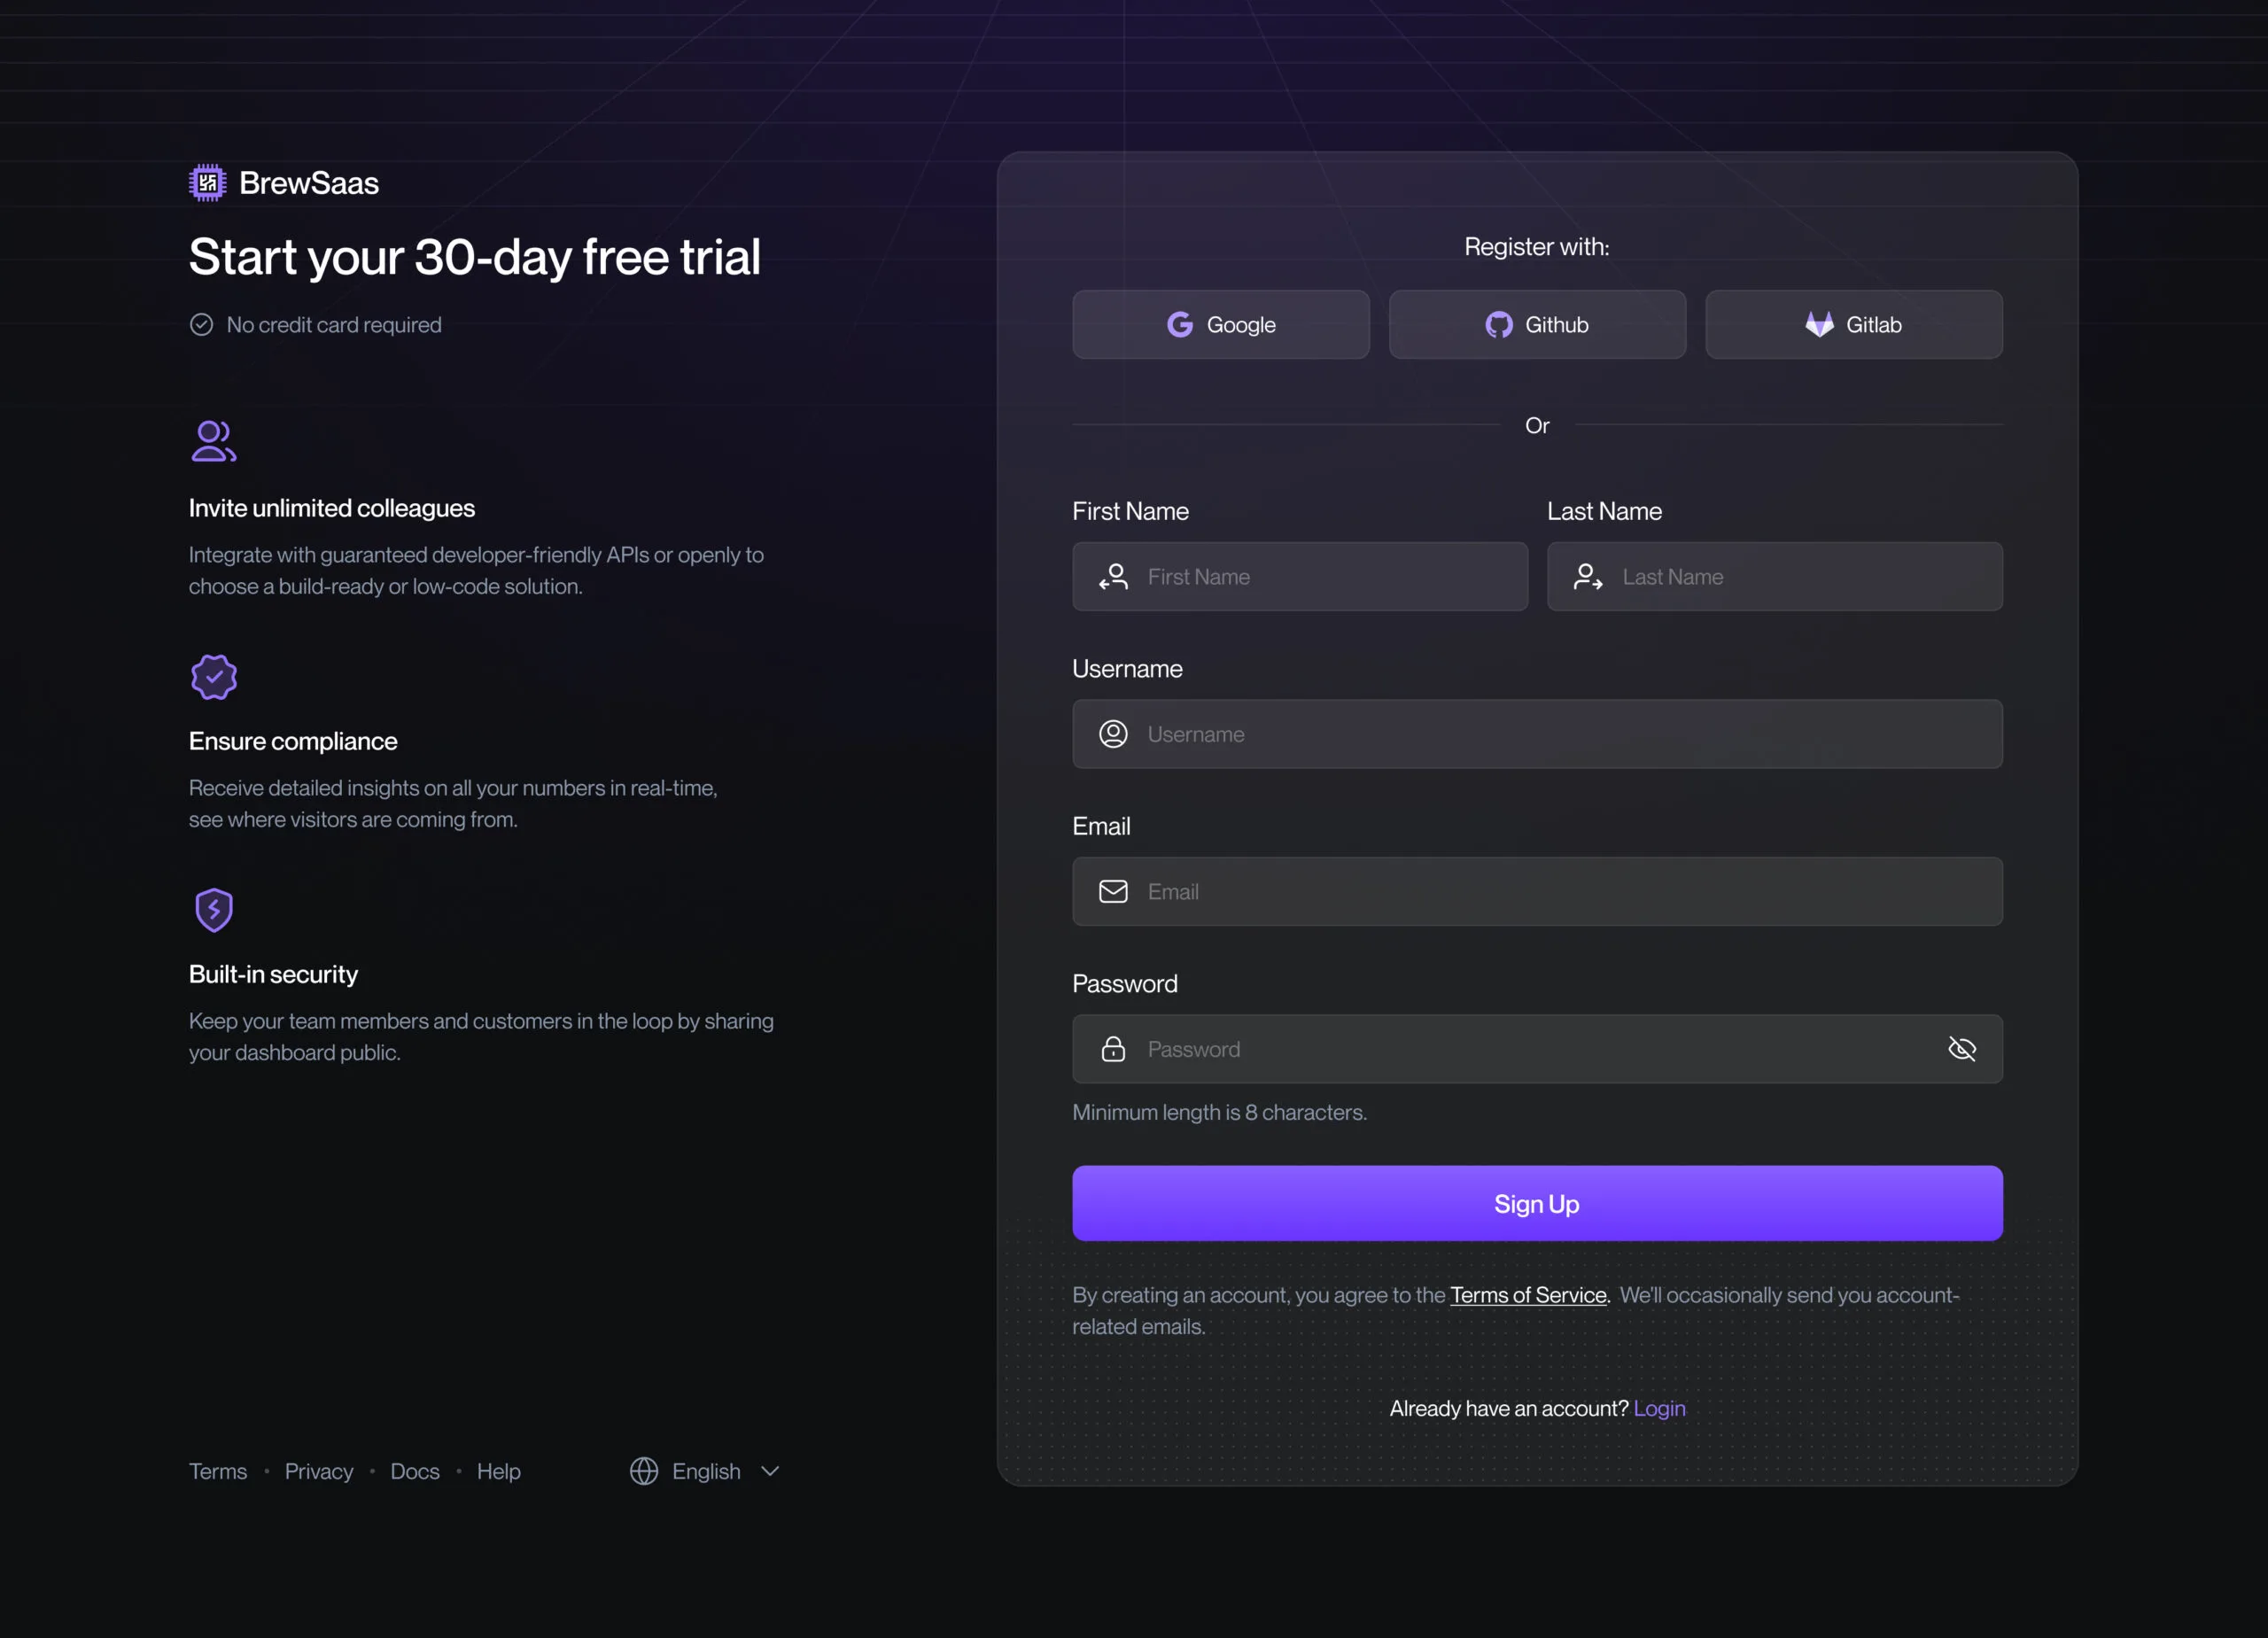Click the Google logo icon

pos(1180,325)
